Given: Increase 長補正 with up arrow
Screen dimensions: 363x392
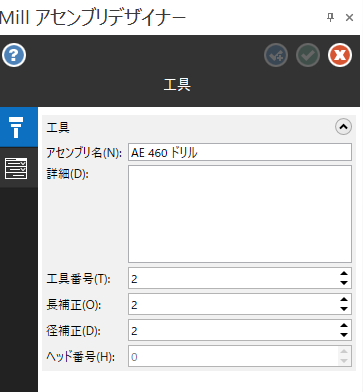Looking at the screenshot, I should (344, 299).
